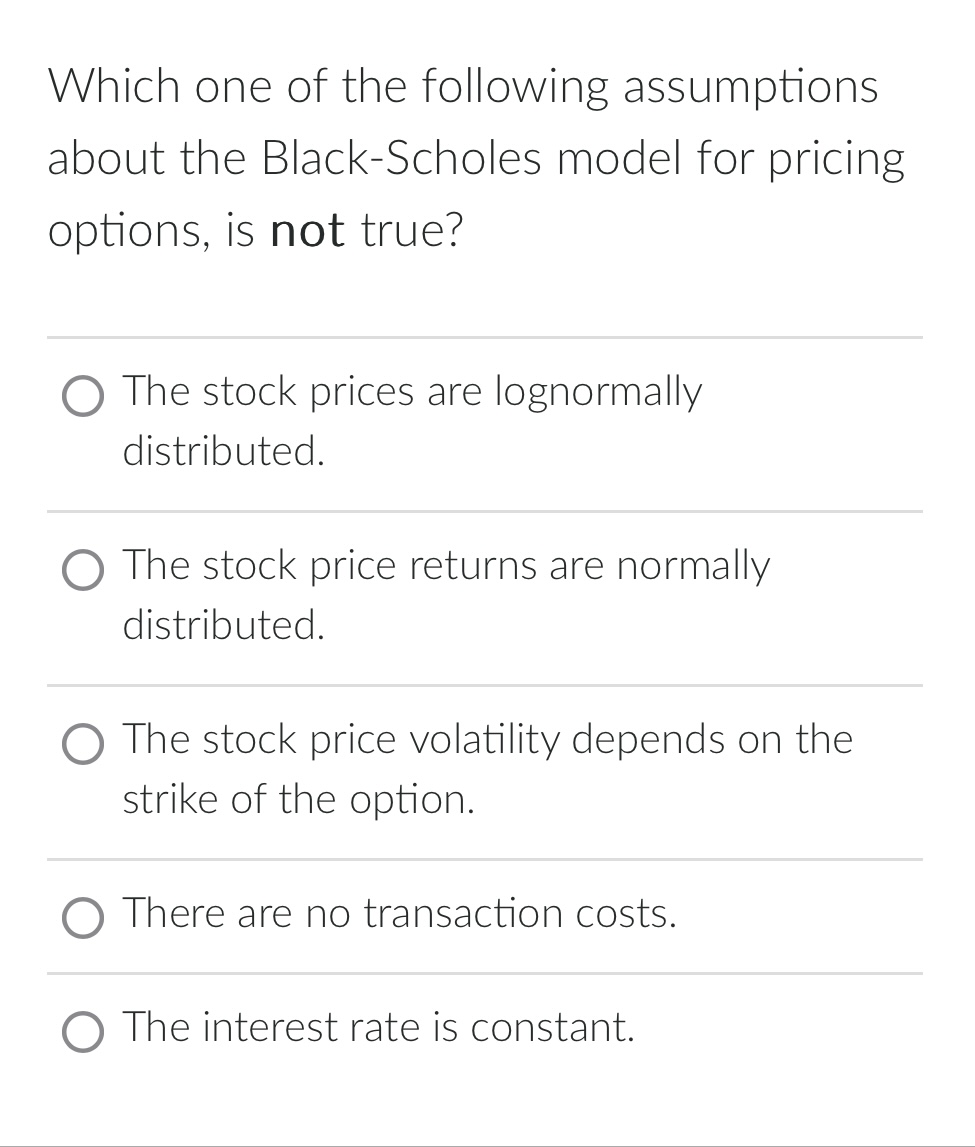Select the lognormally distributed prices radio button

[x=83, y=396]
